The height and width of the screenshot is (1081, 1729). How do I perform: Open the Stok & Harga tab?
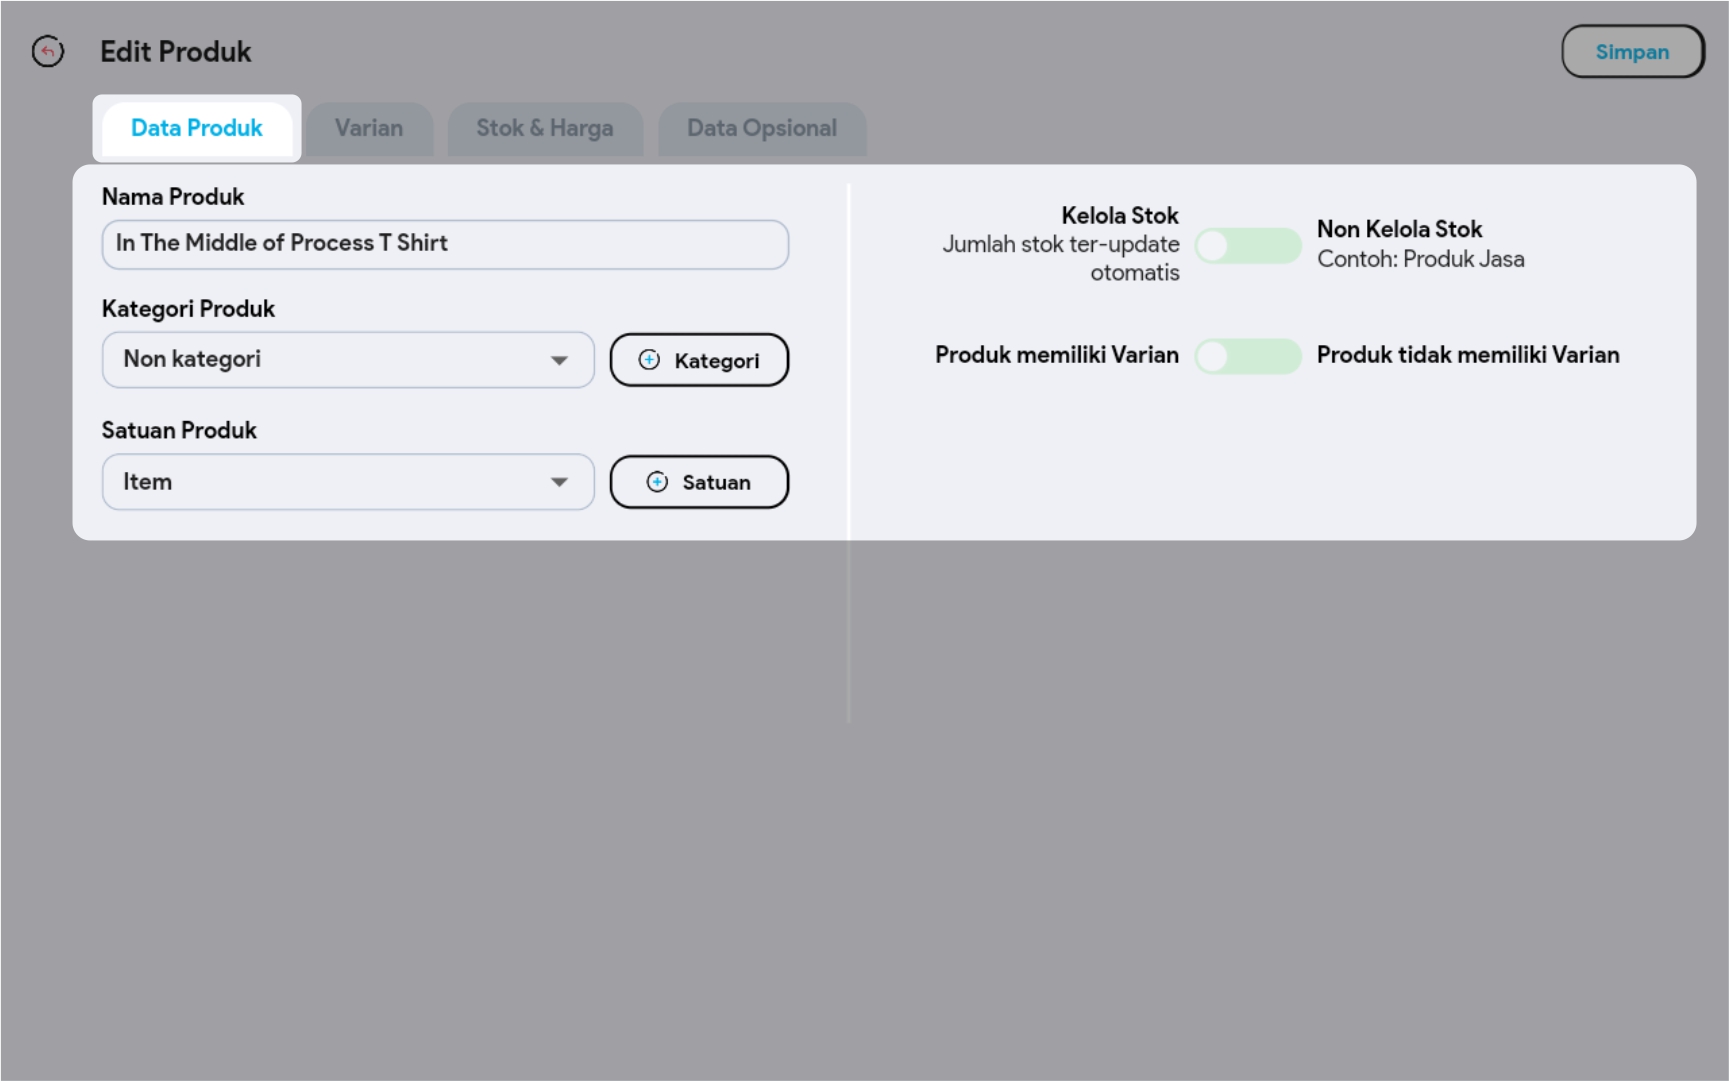pyautogui.click(x=544, y=129)
